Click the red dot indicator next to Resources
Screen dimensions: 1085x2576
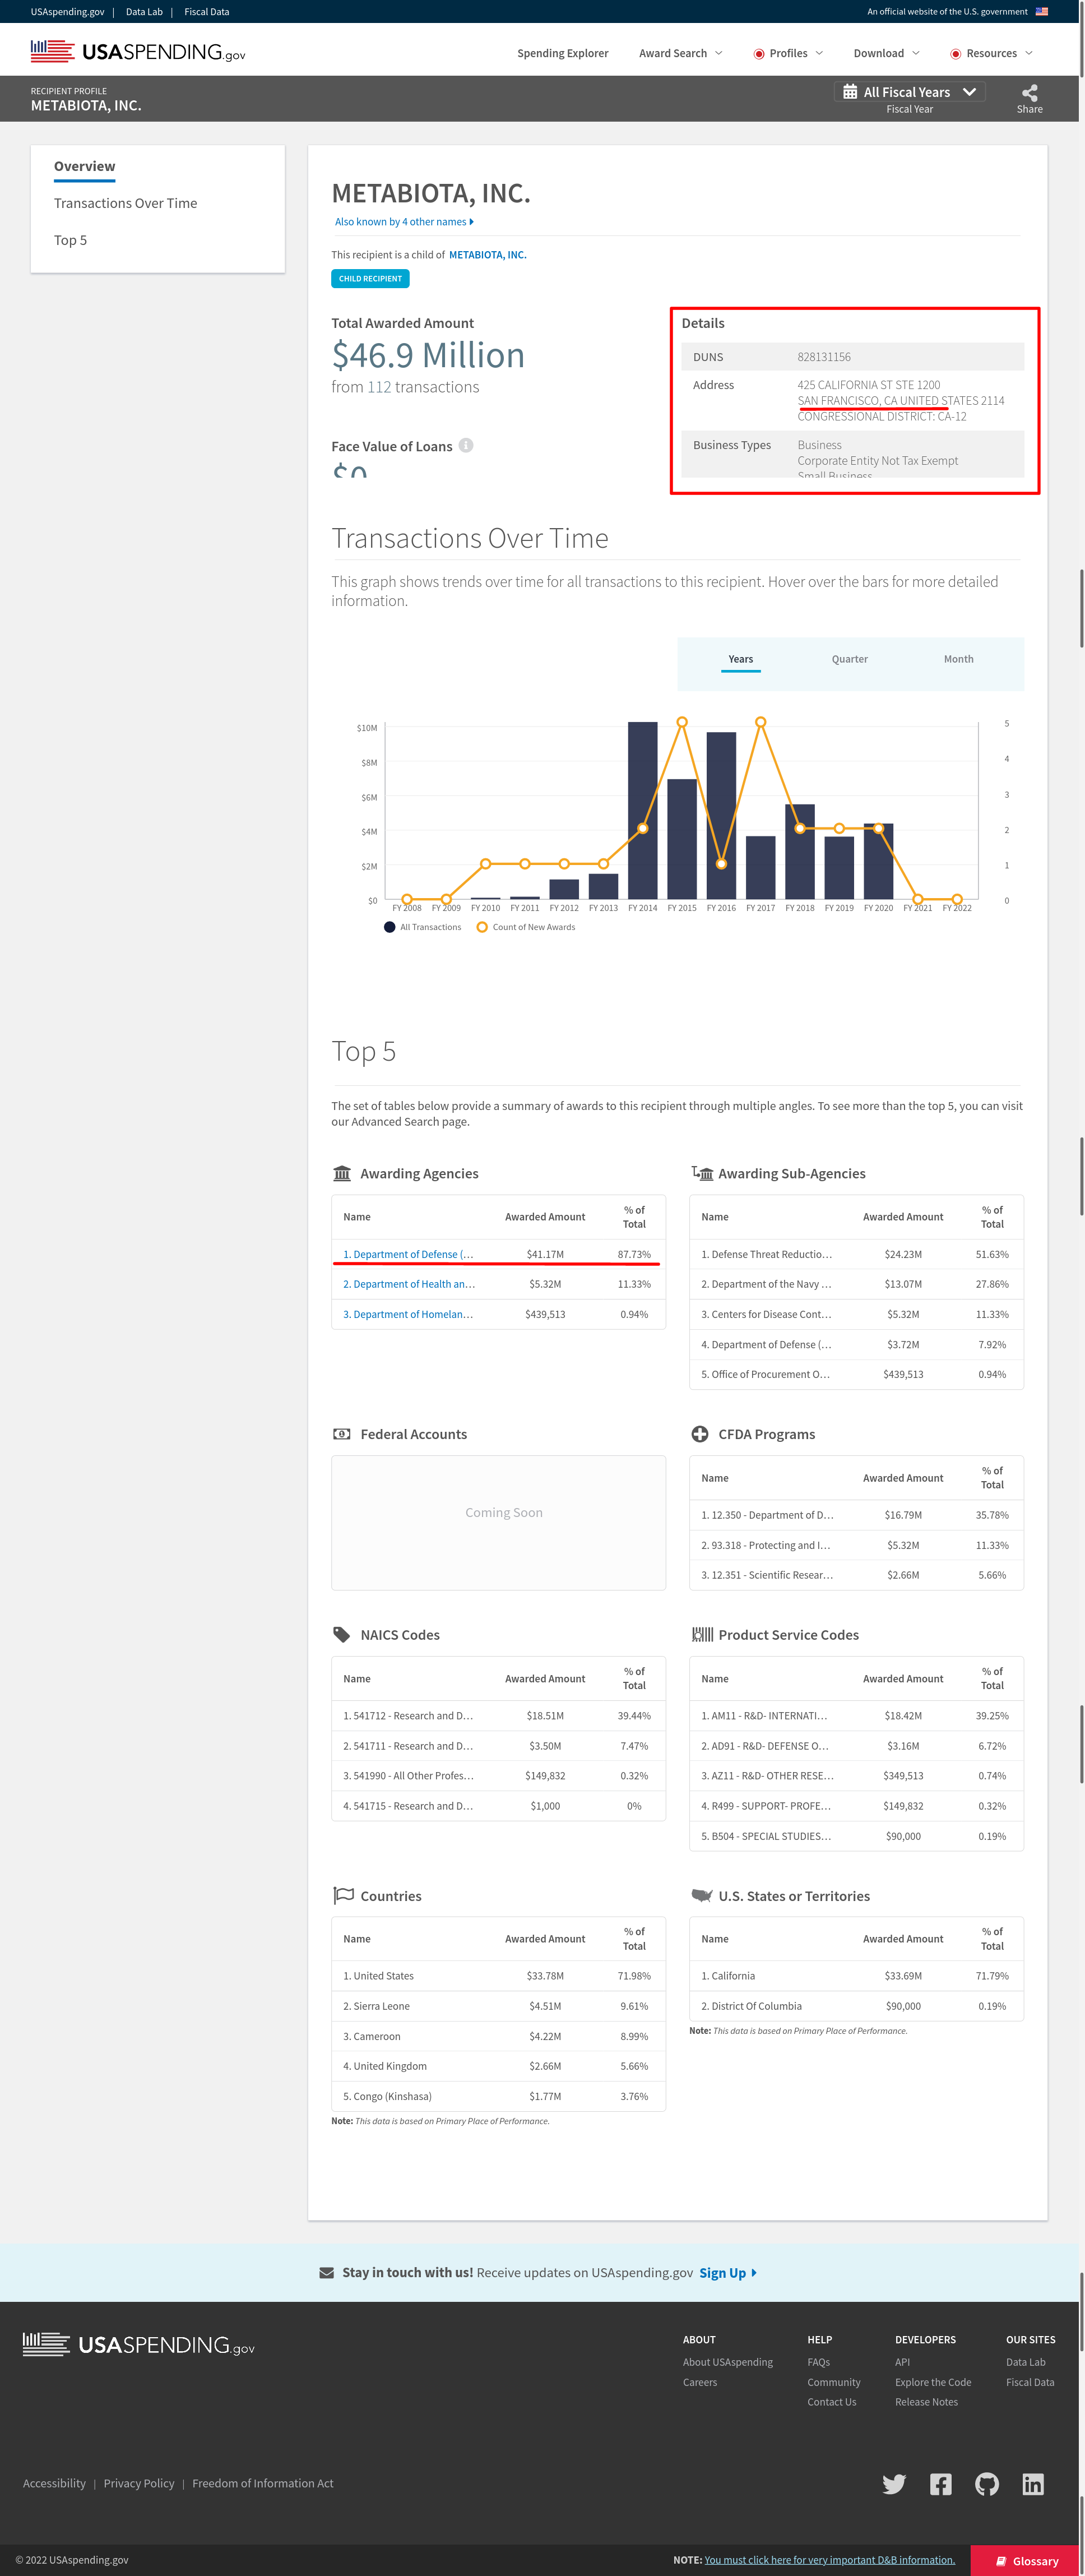click(x=956, y=54)
